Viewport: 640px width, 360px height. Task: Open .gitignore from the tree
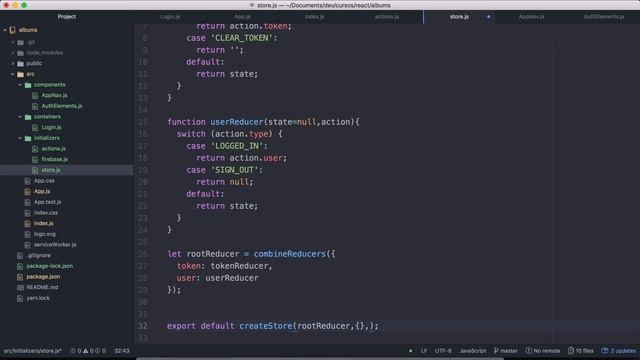(39, 256)
